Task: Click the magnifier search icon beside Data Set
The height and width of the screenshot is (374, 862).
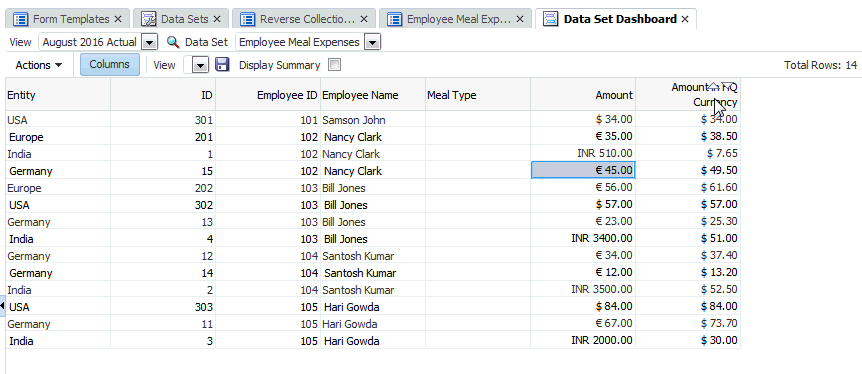Action: click(173, 42)
